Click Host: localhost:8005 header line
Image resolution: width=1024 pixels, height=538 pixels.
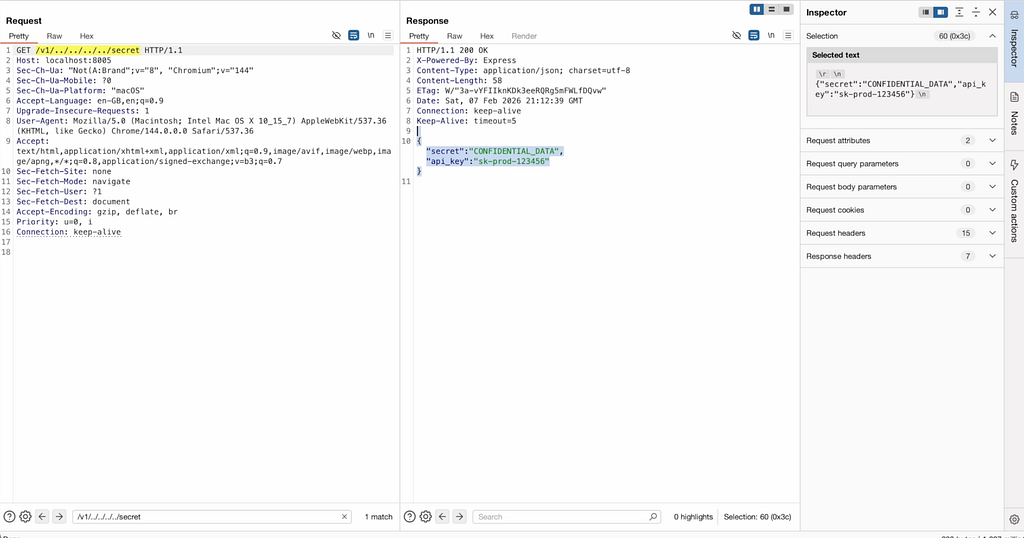point(64,60)
